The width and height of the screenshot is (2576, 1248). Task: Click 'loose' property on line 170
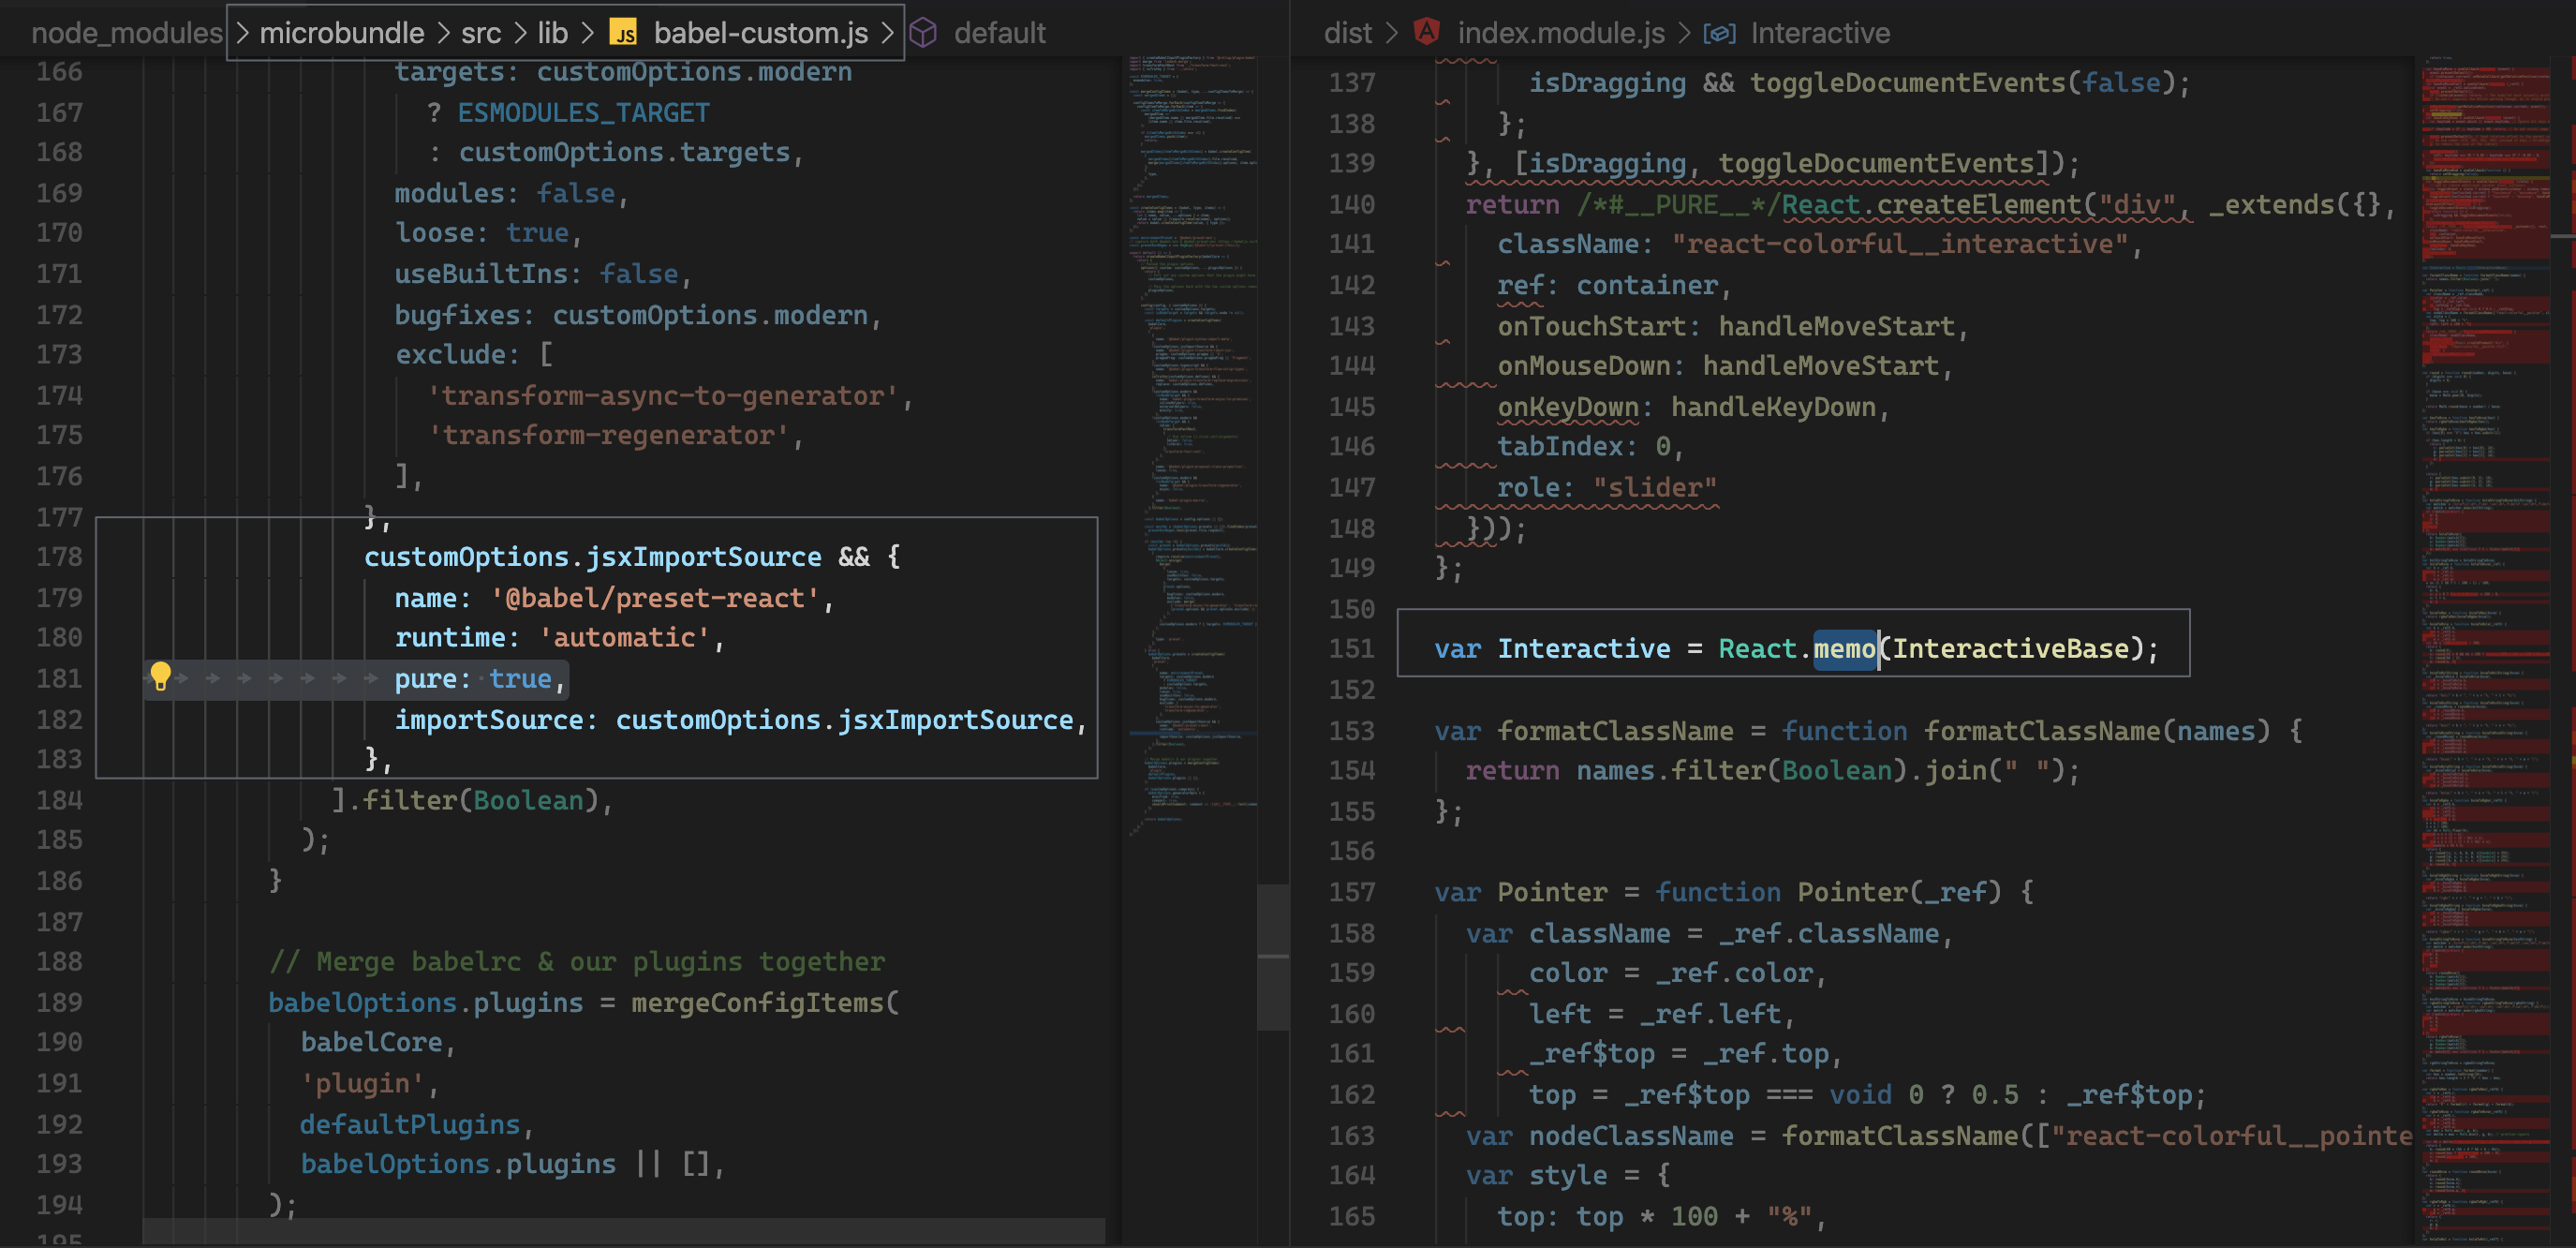(x=433, y=232)
